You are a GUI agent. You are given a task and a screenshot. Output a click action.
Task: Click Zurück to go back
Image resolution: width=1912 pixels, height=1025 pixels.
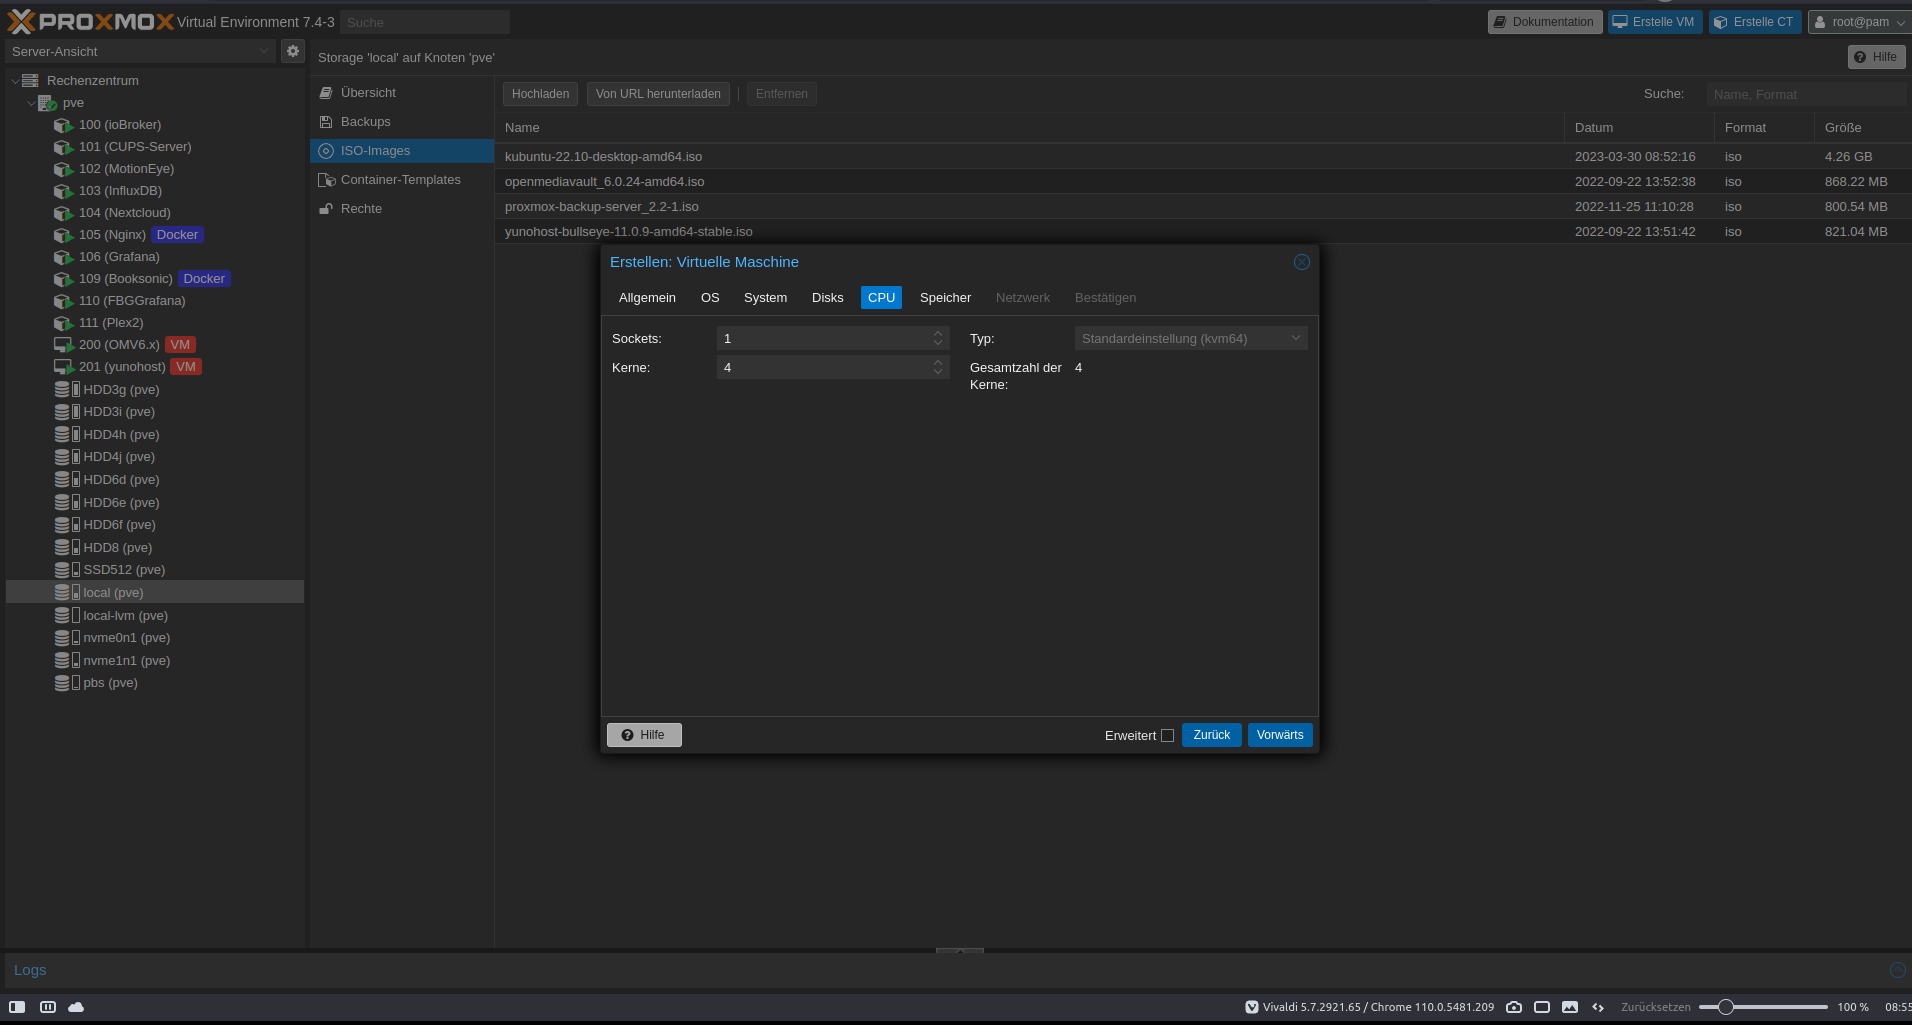tap(1212, 735)
